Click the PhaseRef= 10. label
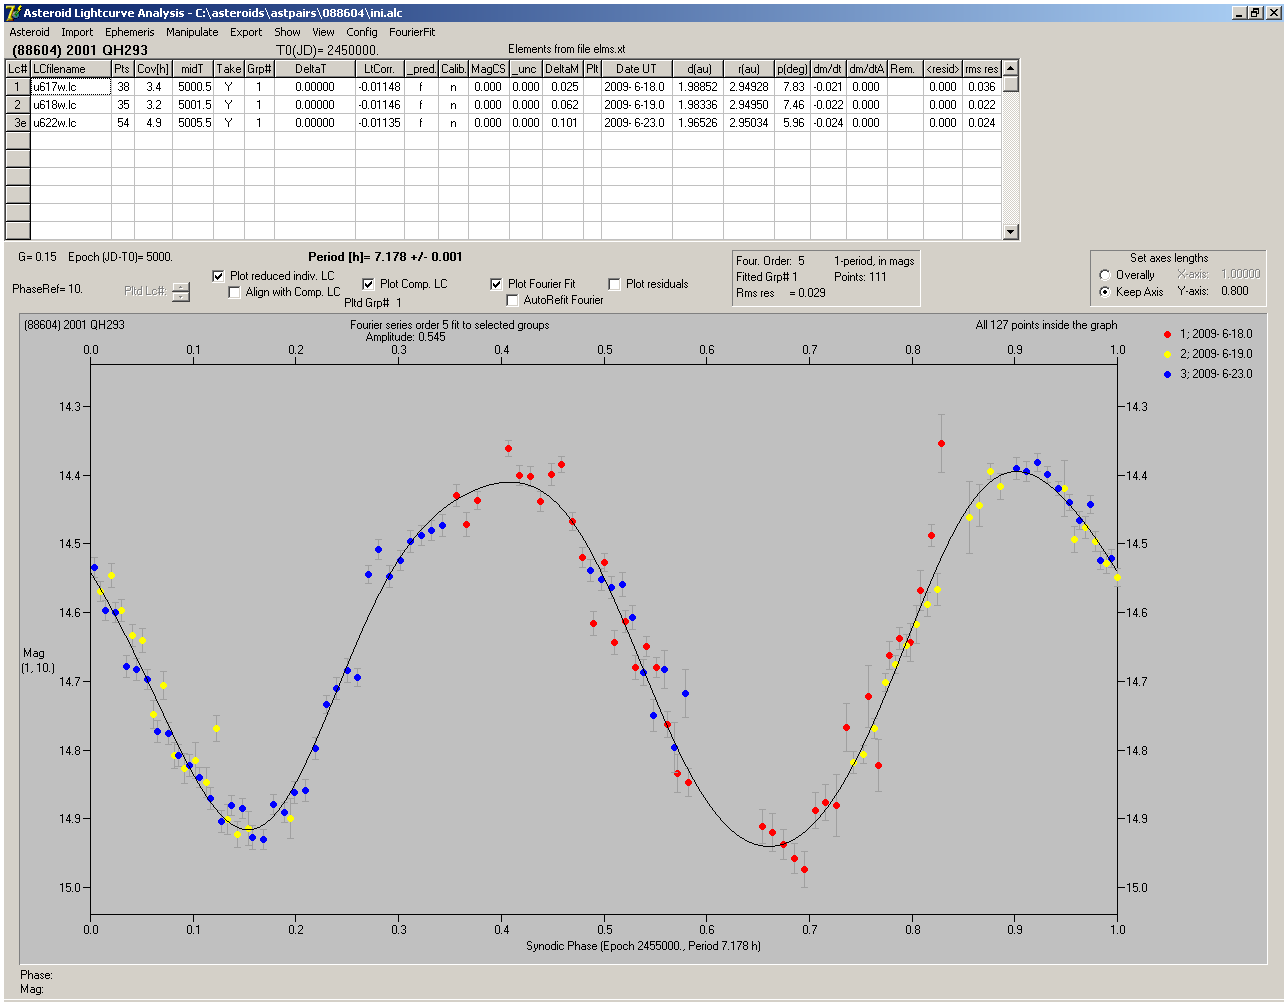The width and height of the screenshot is (1288, 1002). pyautogui.click(x=47, y=289)
